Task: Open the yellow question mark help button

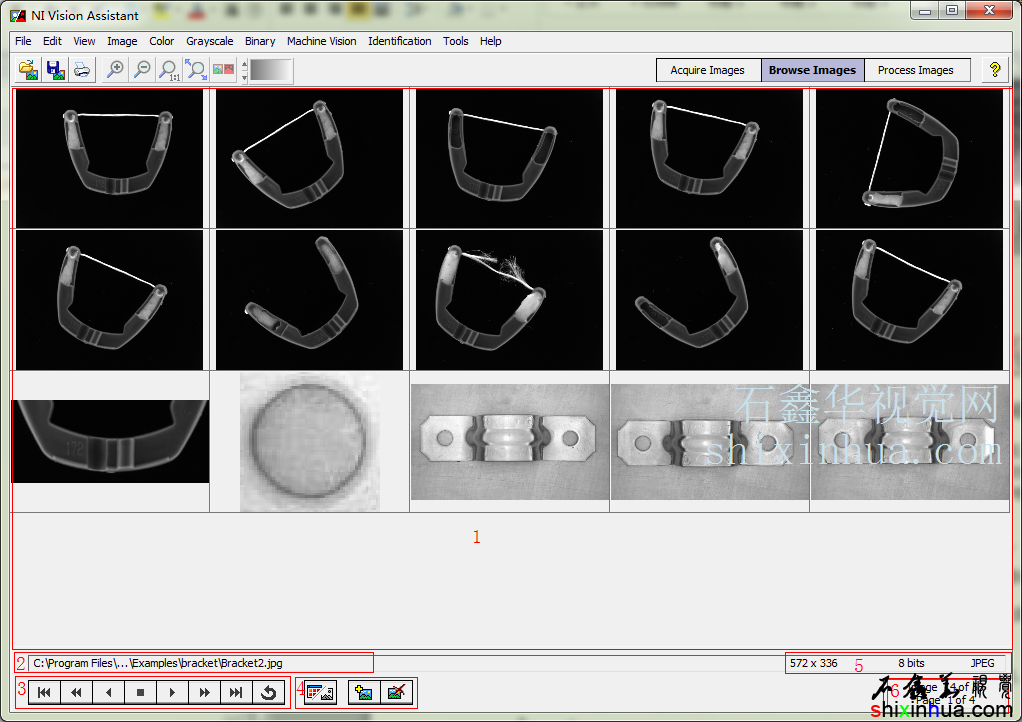Action: 994,70
